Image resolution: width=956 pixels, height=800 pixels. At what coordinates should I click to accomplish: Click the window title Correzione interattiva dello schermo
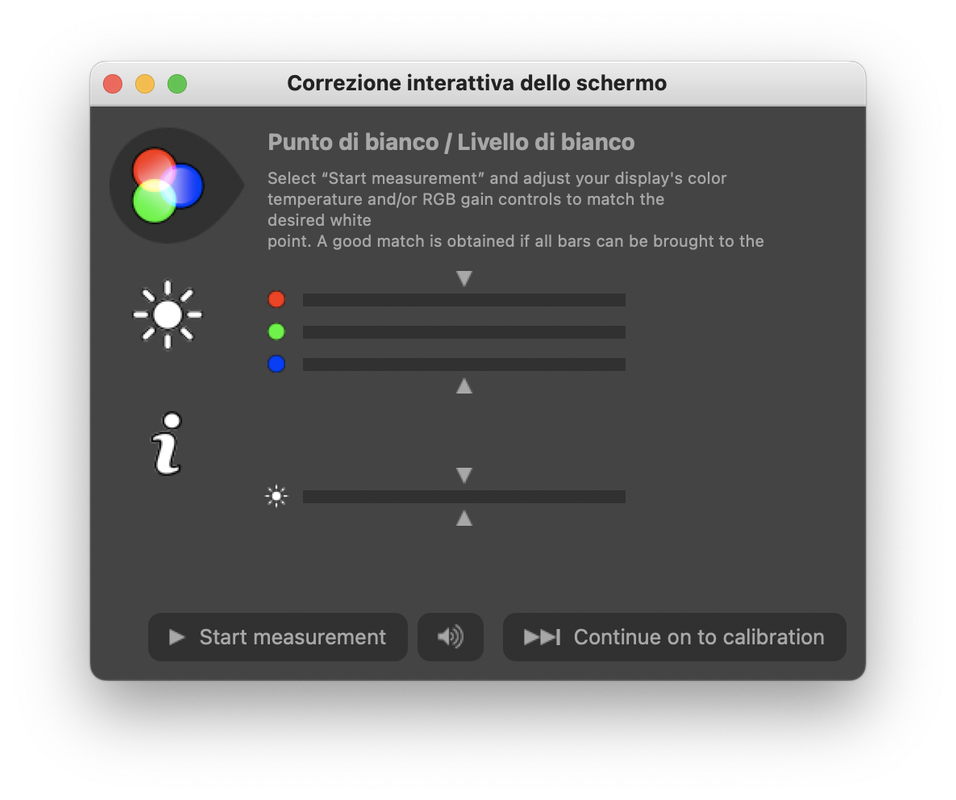(x=477, y=83)
